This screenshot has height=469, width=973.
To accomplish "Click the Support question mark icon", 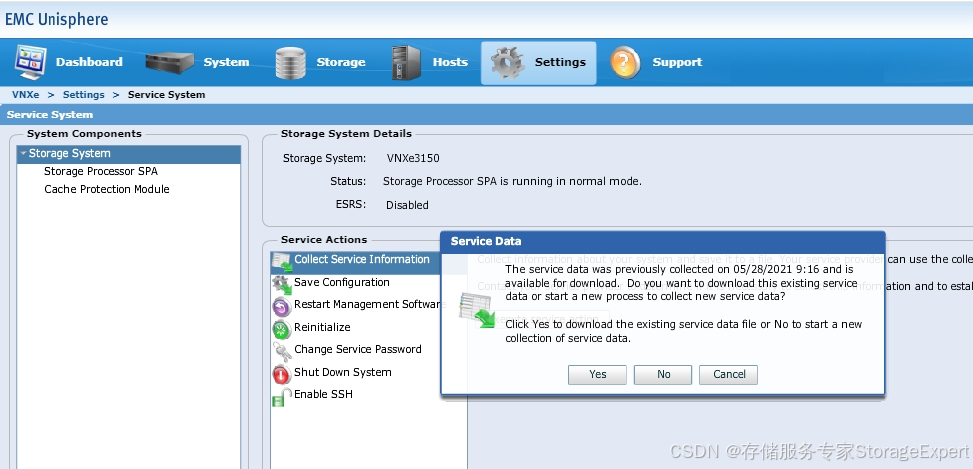I will [x=625, y=63].
